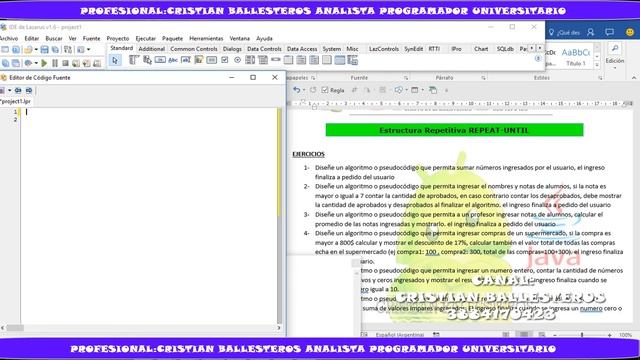Select the TScrollBar component icon
640x360 pixels.
tap(276, 60)
